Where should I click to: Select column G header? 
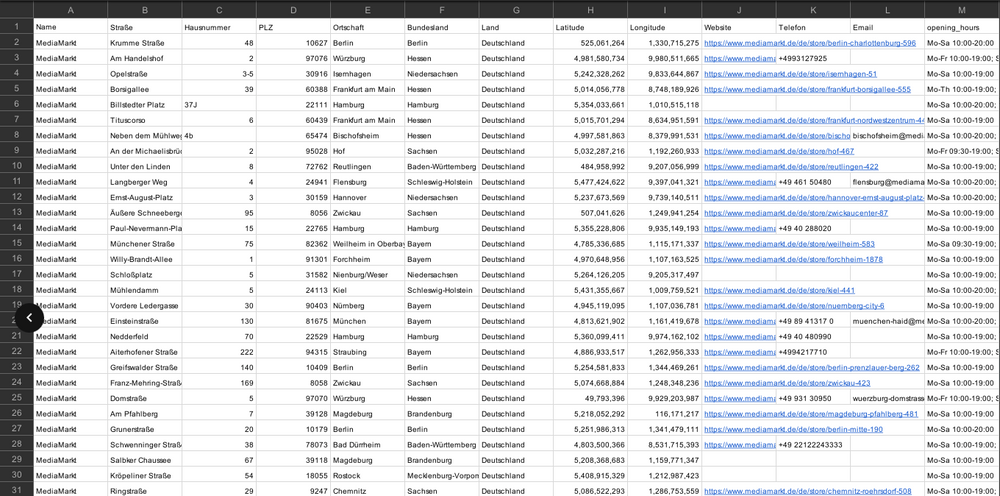pos(517,10)
